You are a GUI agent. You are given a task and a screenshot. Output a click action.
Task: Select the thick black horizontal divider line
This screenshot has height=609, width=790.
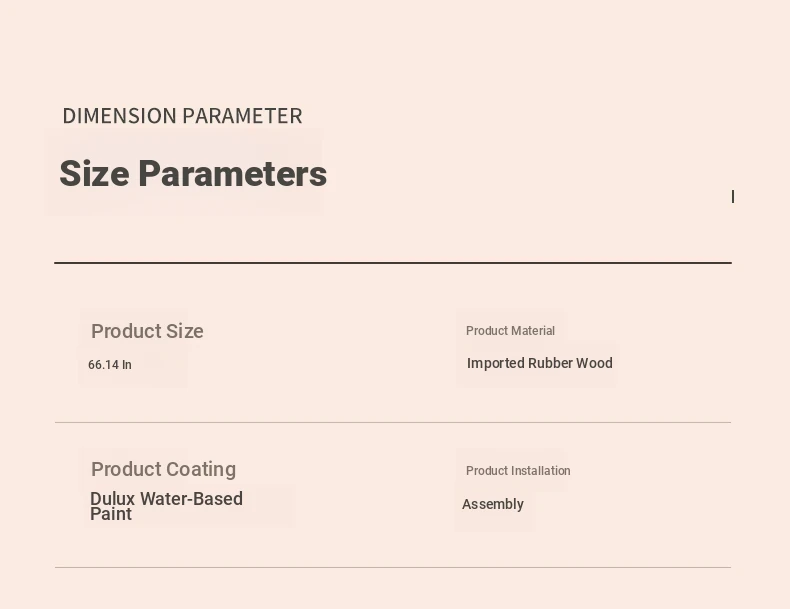click(x=393, y=262)
